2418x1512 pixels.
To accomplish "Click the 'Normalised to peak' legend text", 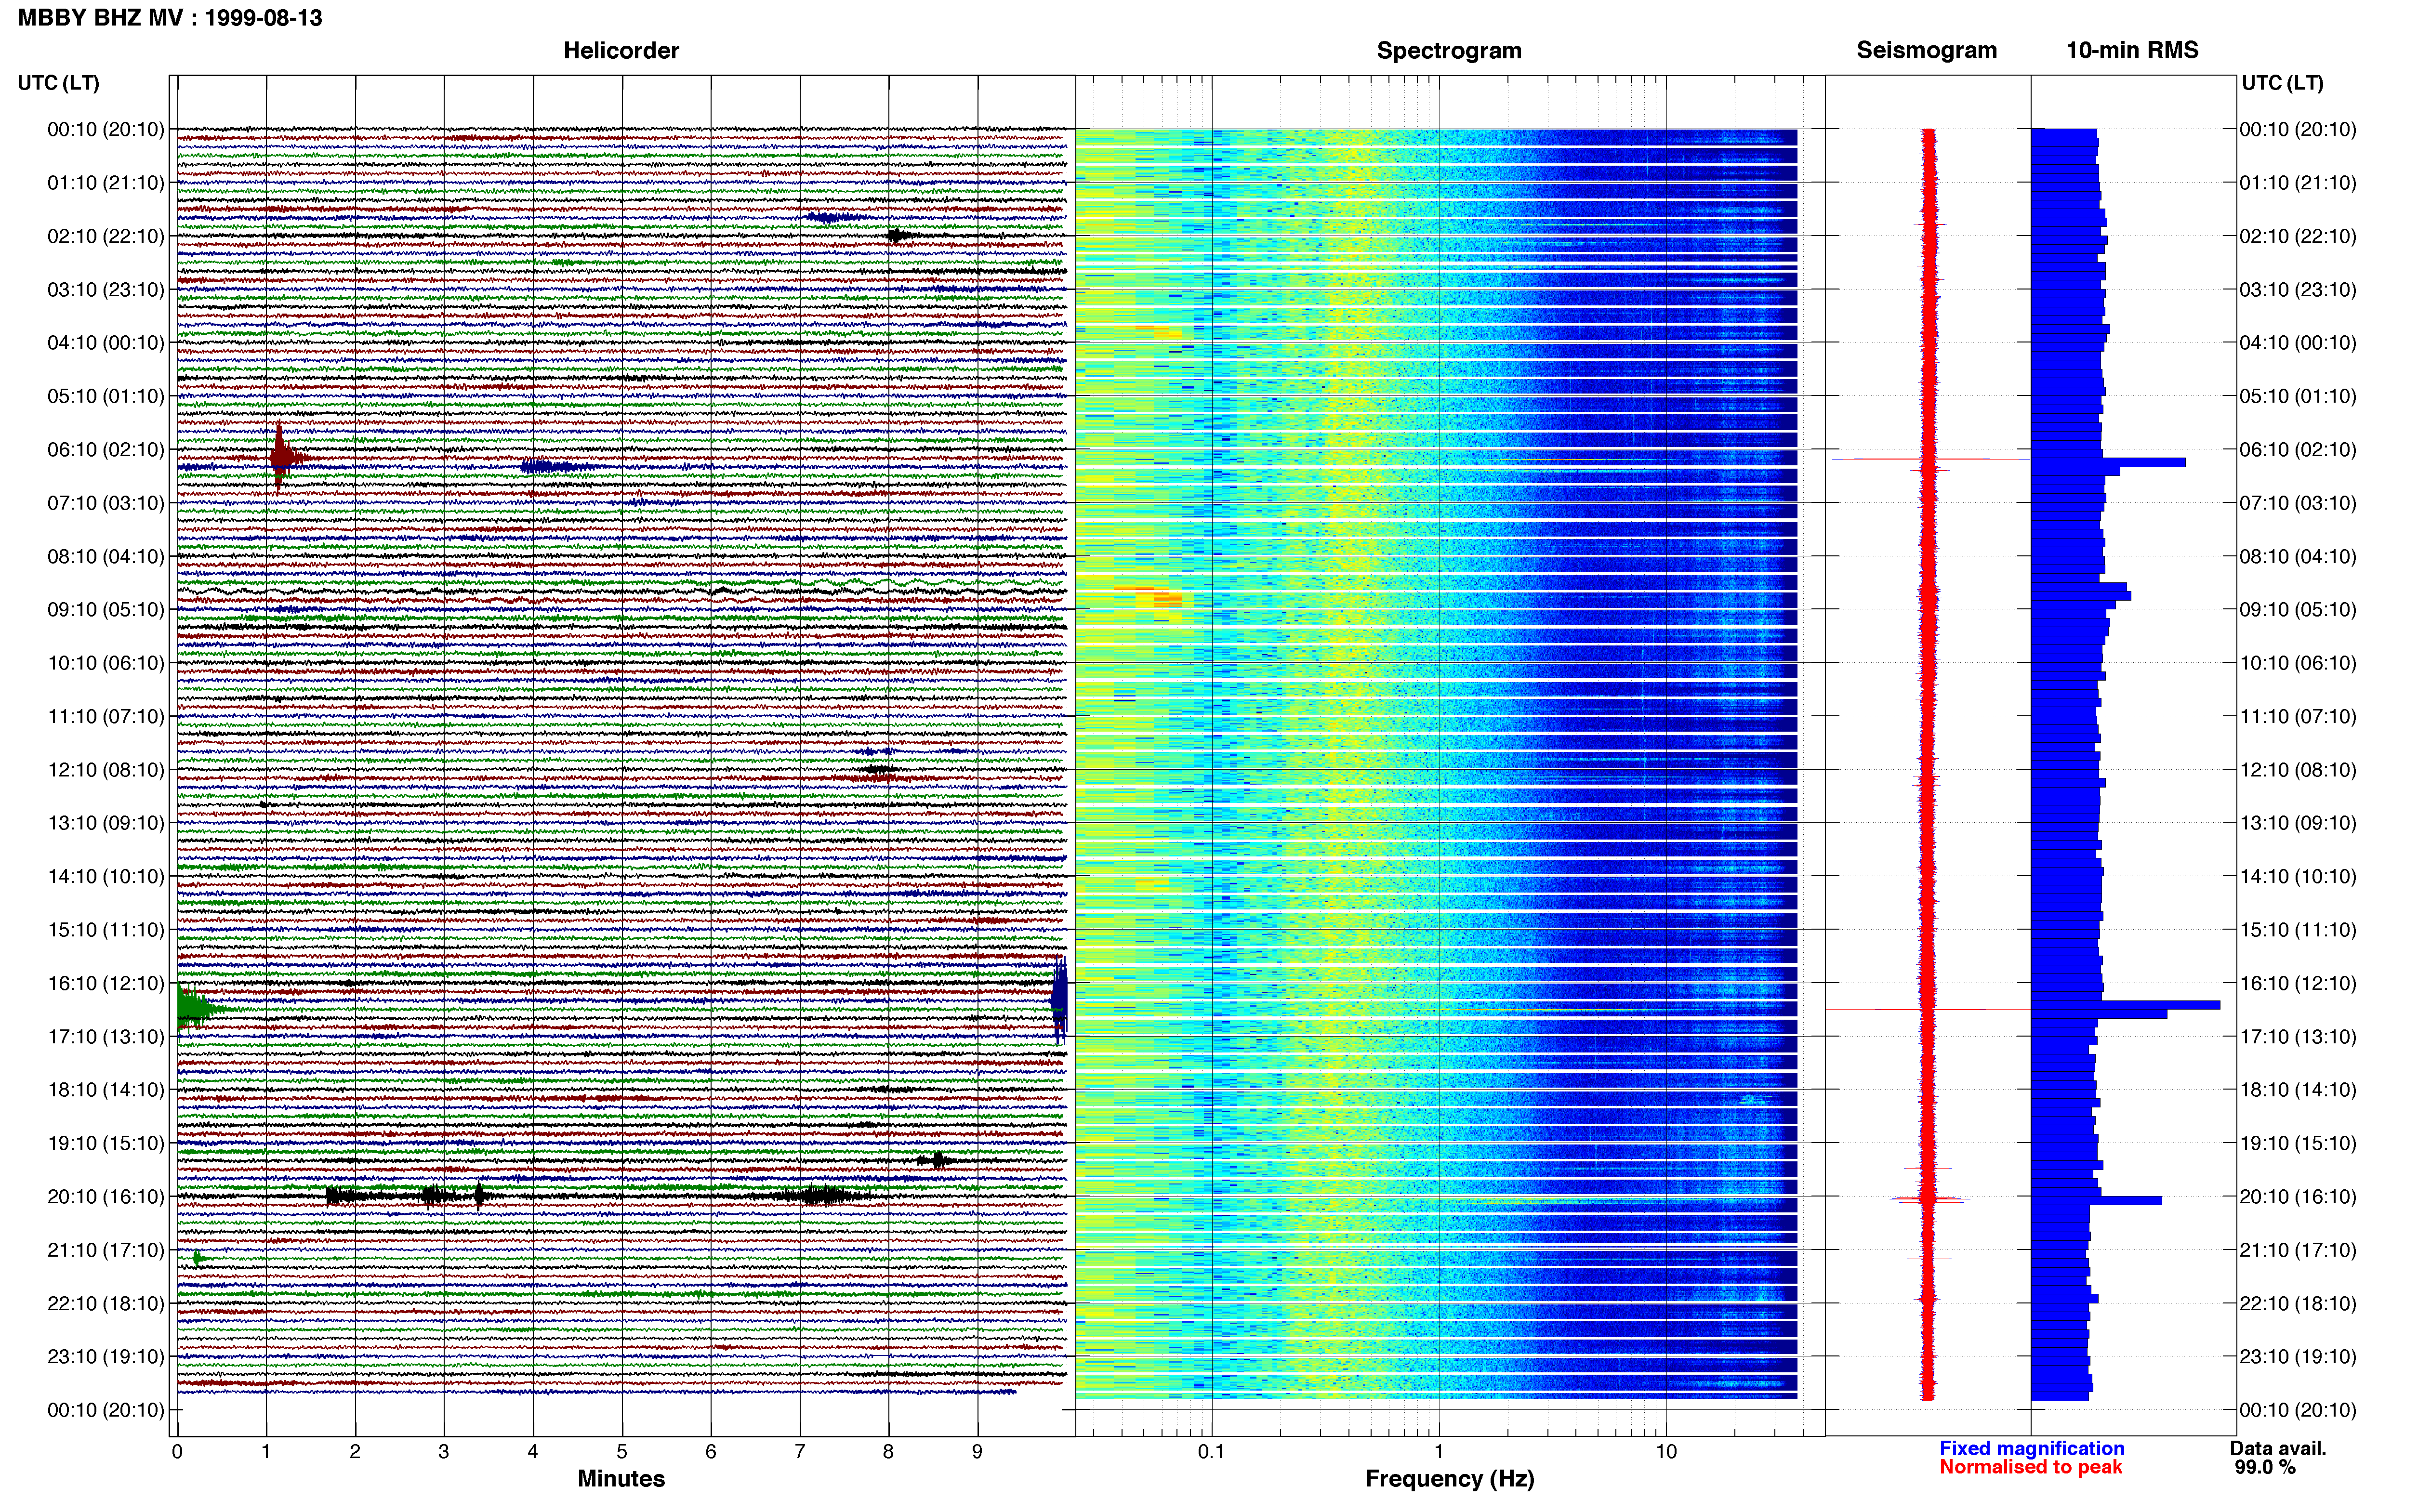I will click(2030, 1467).
